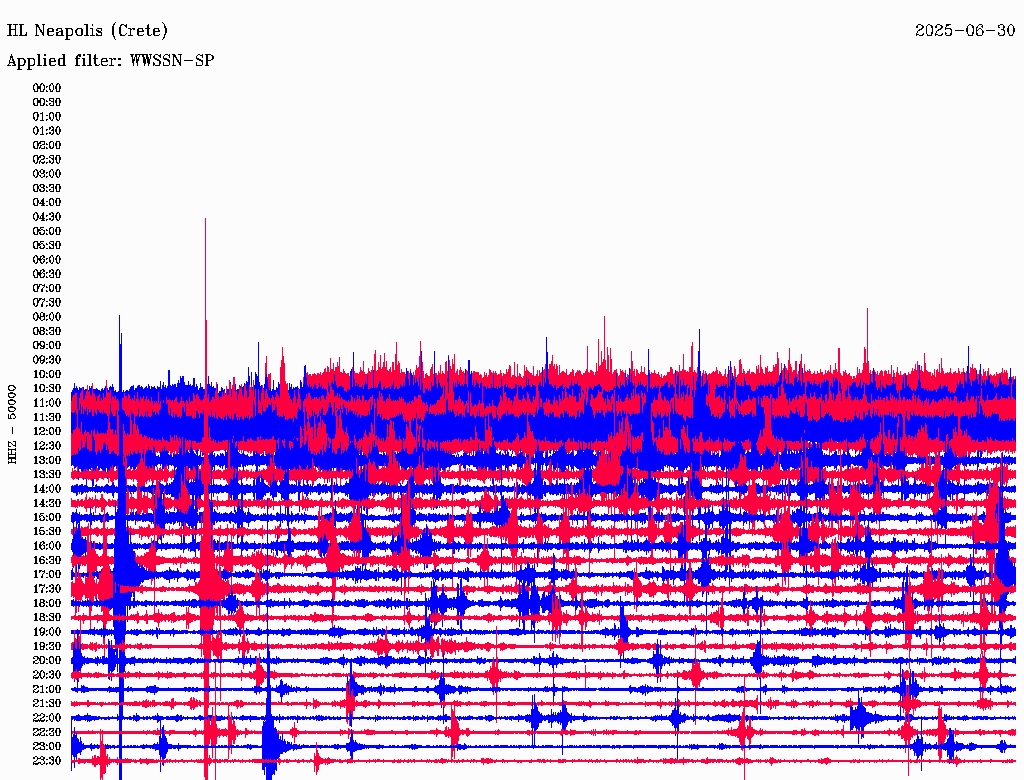This screenshot has height=780, width=1024.
Task: Click the 04:00 time label
Action: (x=47, y=203)
